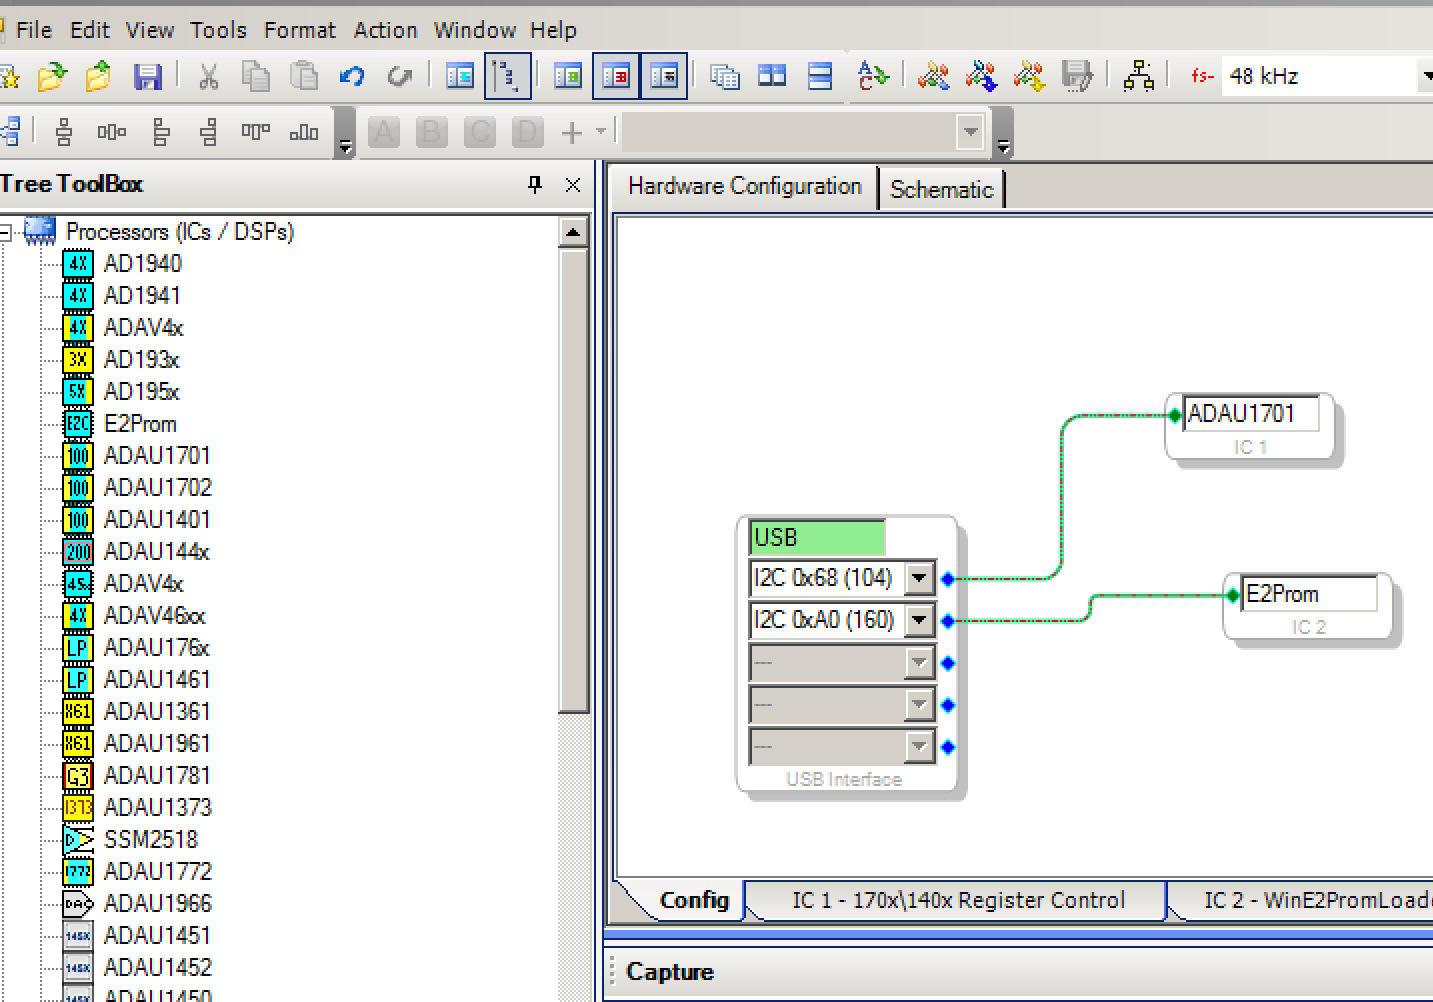Select the Config bottom tab
1433x1002 pixels.
(x=694, y=900)
